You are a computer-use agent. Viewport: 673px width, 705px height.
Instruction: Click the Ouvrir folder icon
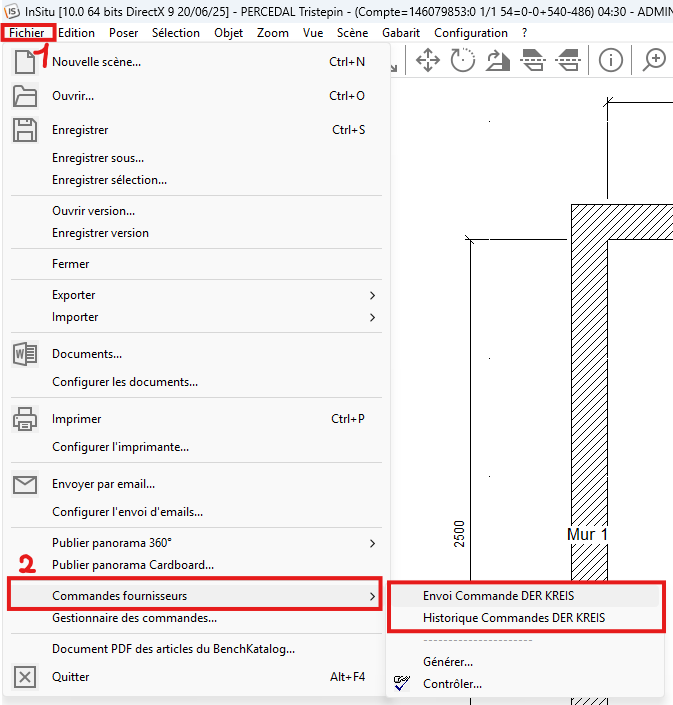click(x=25, y=96)
